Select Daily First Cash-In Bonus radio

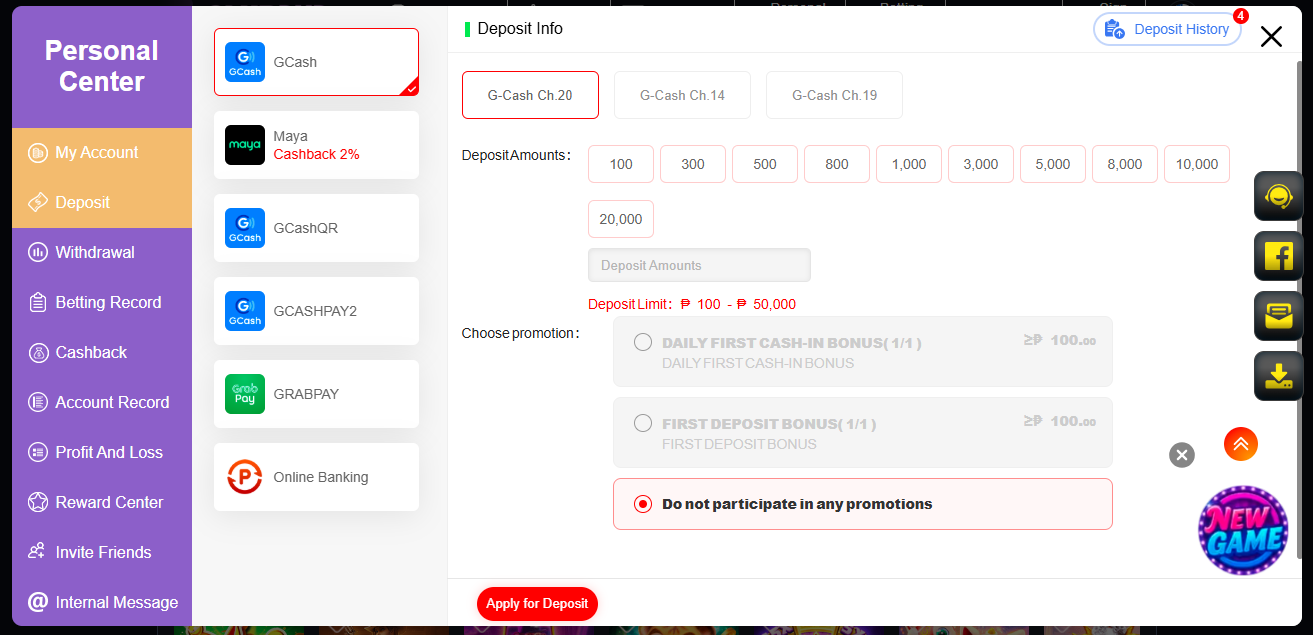(643, 343)
